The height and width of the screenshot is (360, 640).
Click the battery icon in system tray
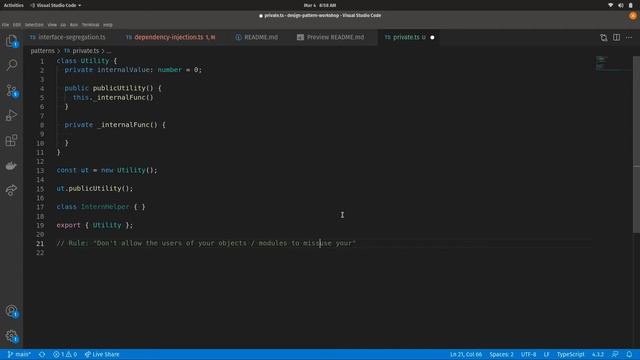point(631,5)
